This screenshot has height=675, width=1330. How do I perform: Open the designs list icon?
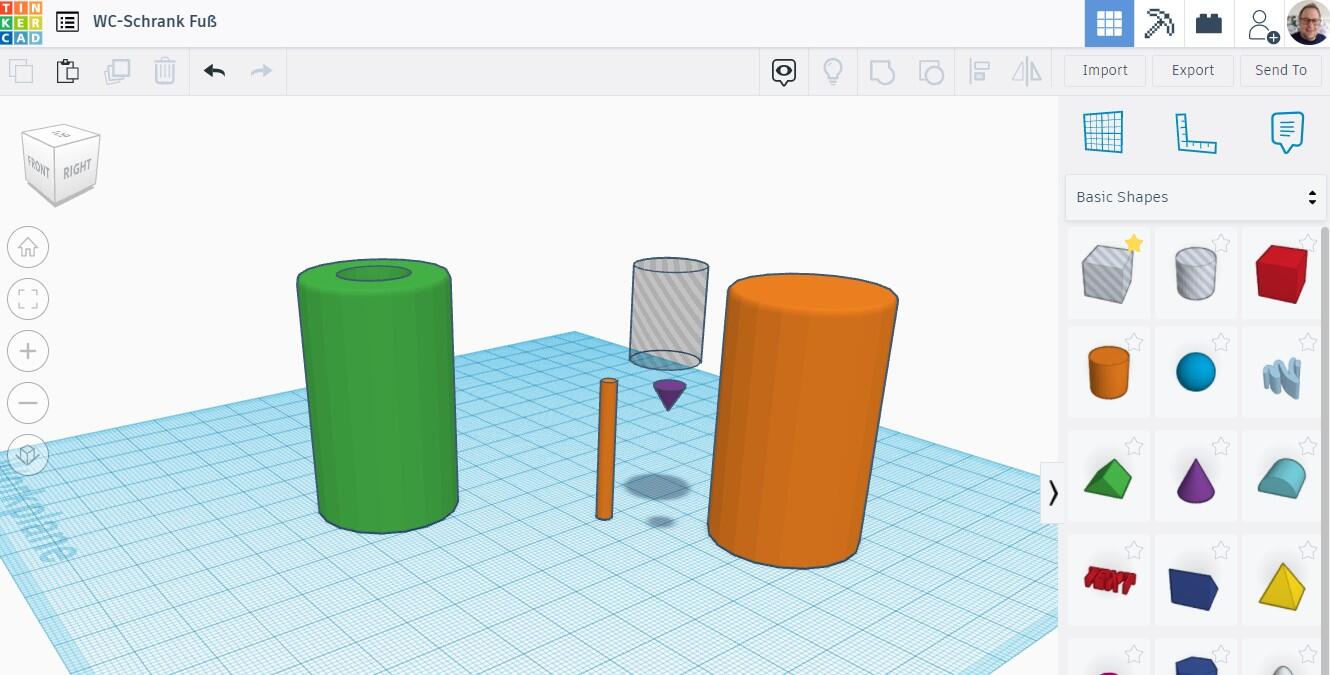[67, 22]
